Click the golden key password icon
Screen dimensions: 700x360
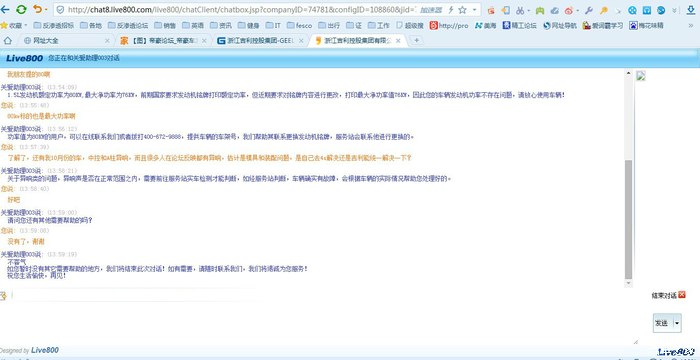pyautogui.click(x=604, y=10)
